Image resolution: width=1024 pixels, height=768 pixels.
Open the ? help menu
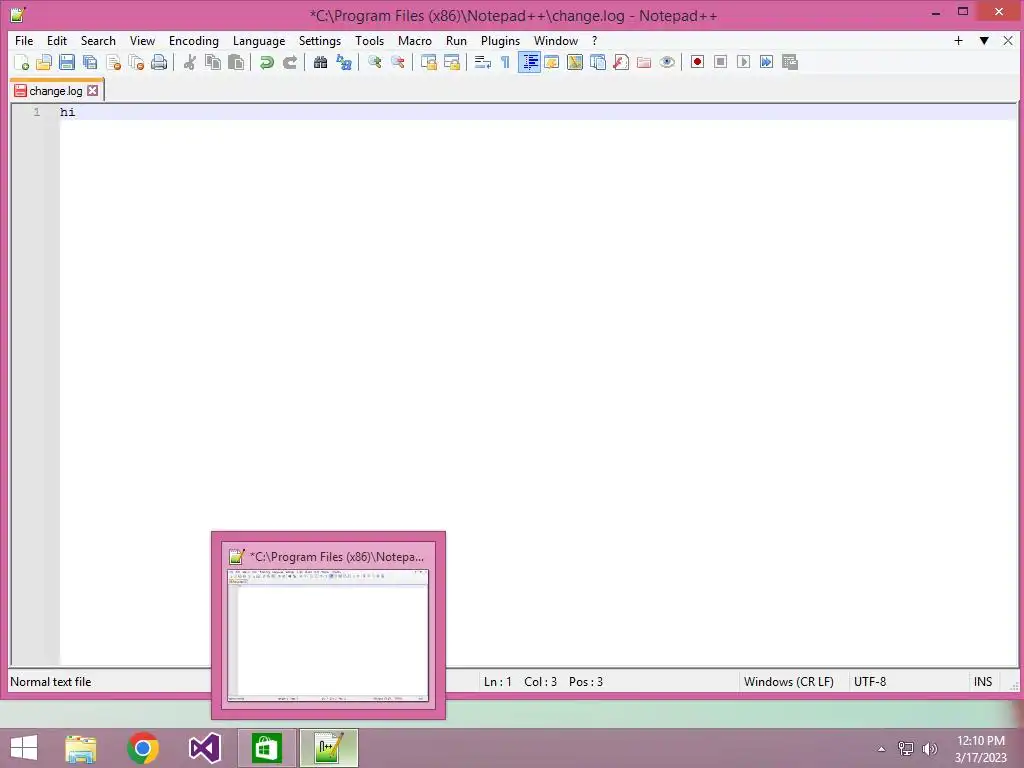coord(594,40)
